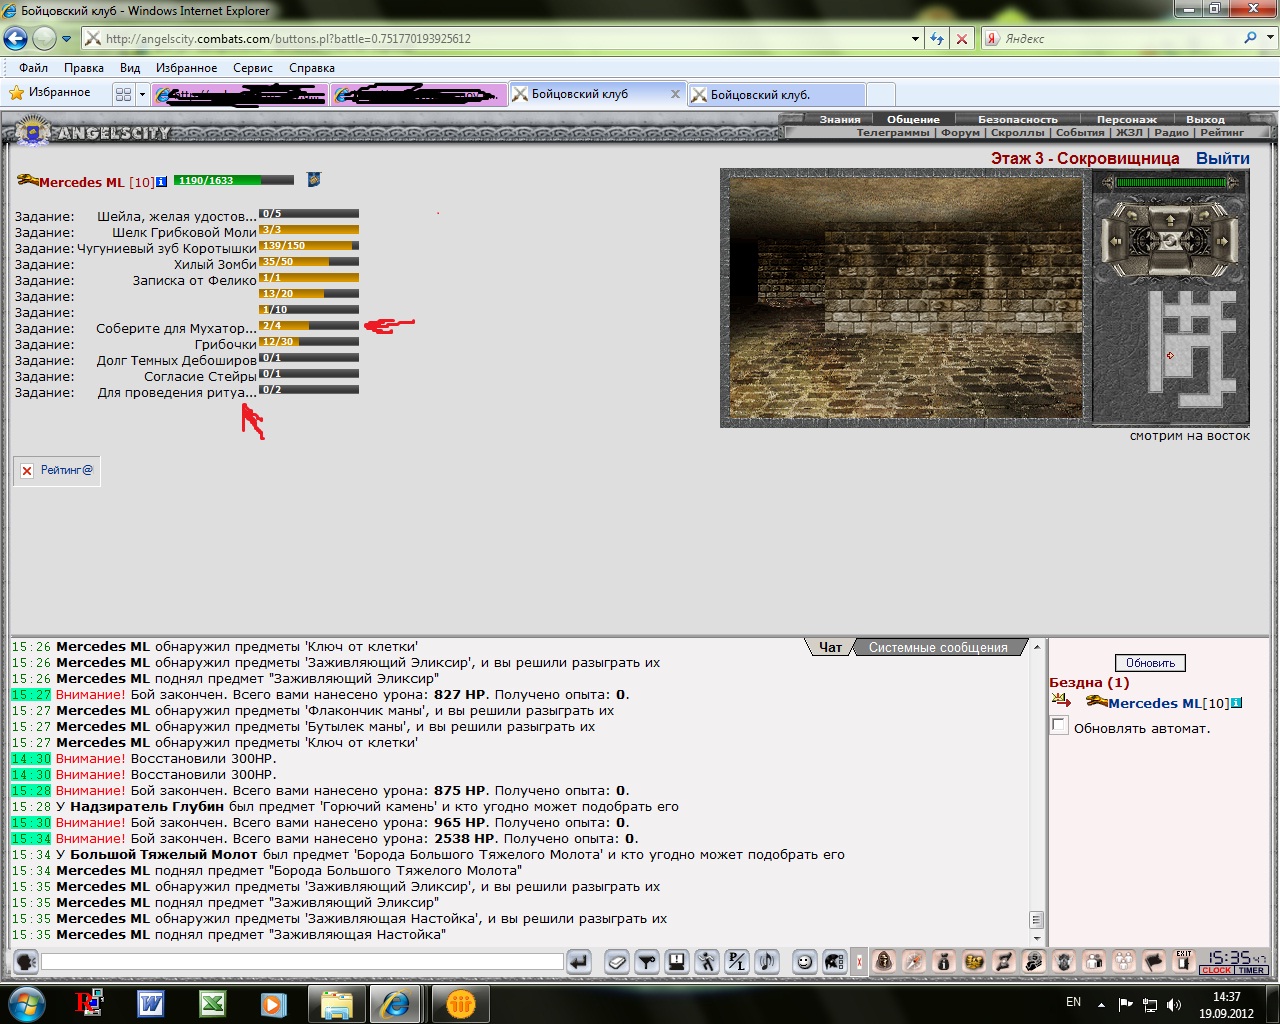
Task: Open the smiley emoticons picker
Action: pos(804,962)
